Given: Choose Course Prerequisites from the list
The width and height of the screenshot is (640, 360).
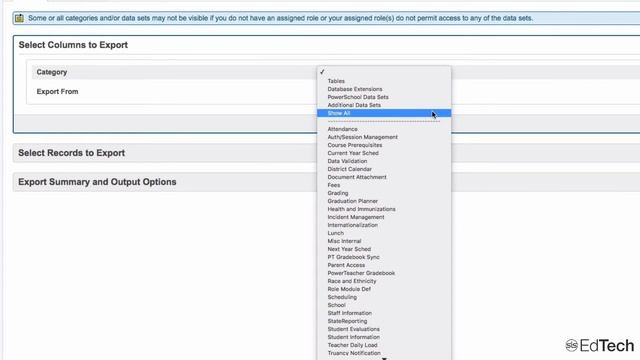Looking at the screenshot, I should point(355,145).
